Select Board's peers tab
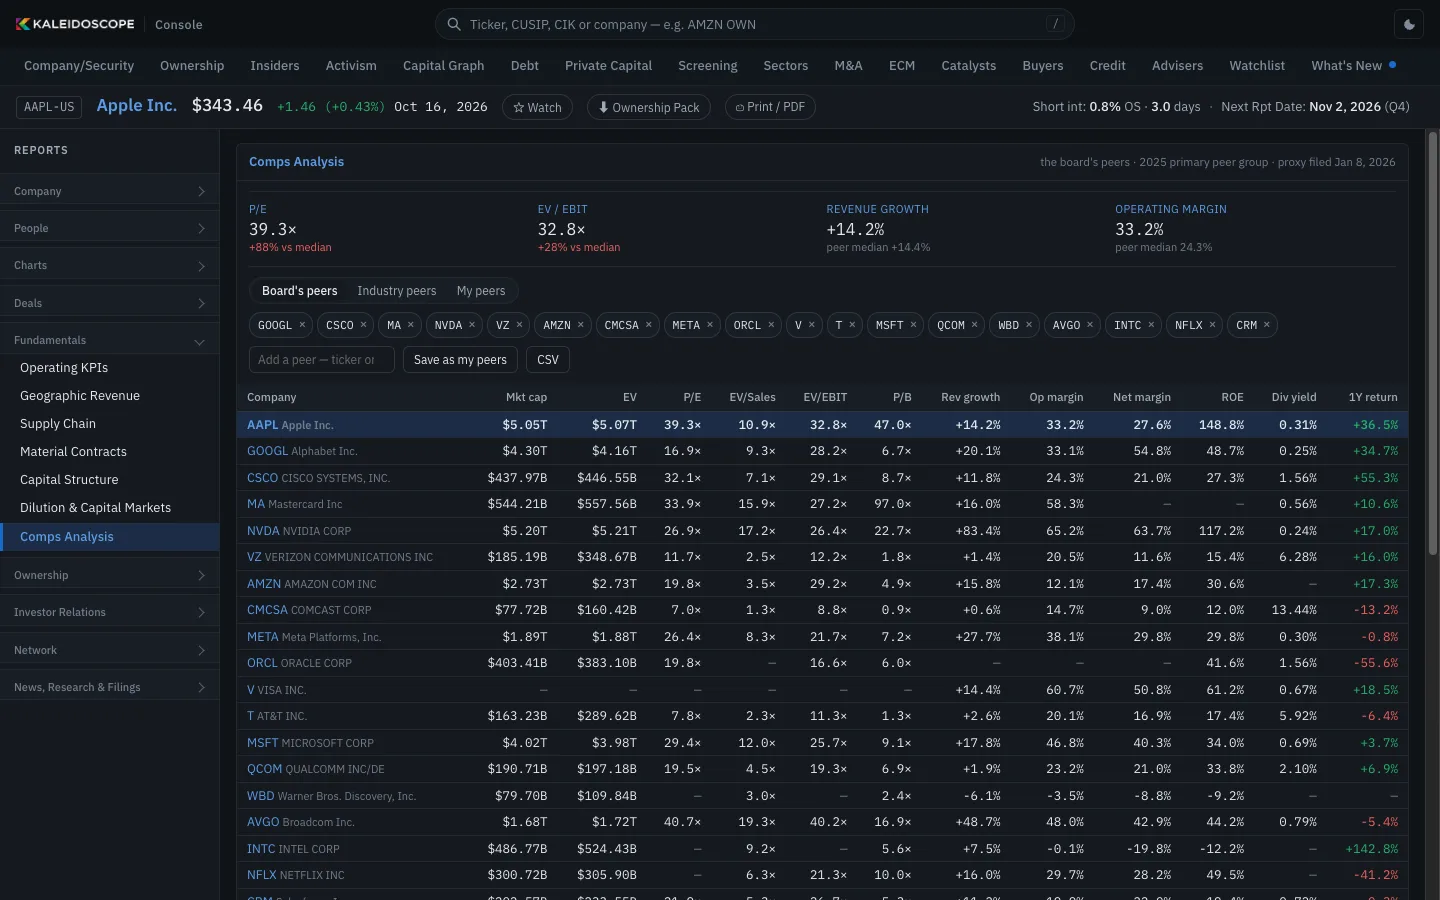Image resolution: width=1440 pixels, height=900 pixels. click(x=300, y=291)
